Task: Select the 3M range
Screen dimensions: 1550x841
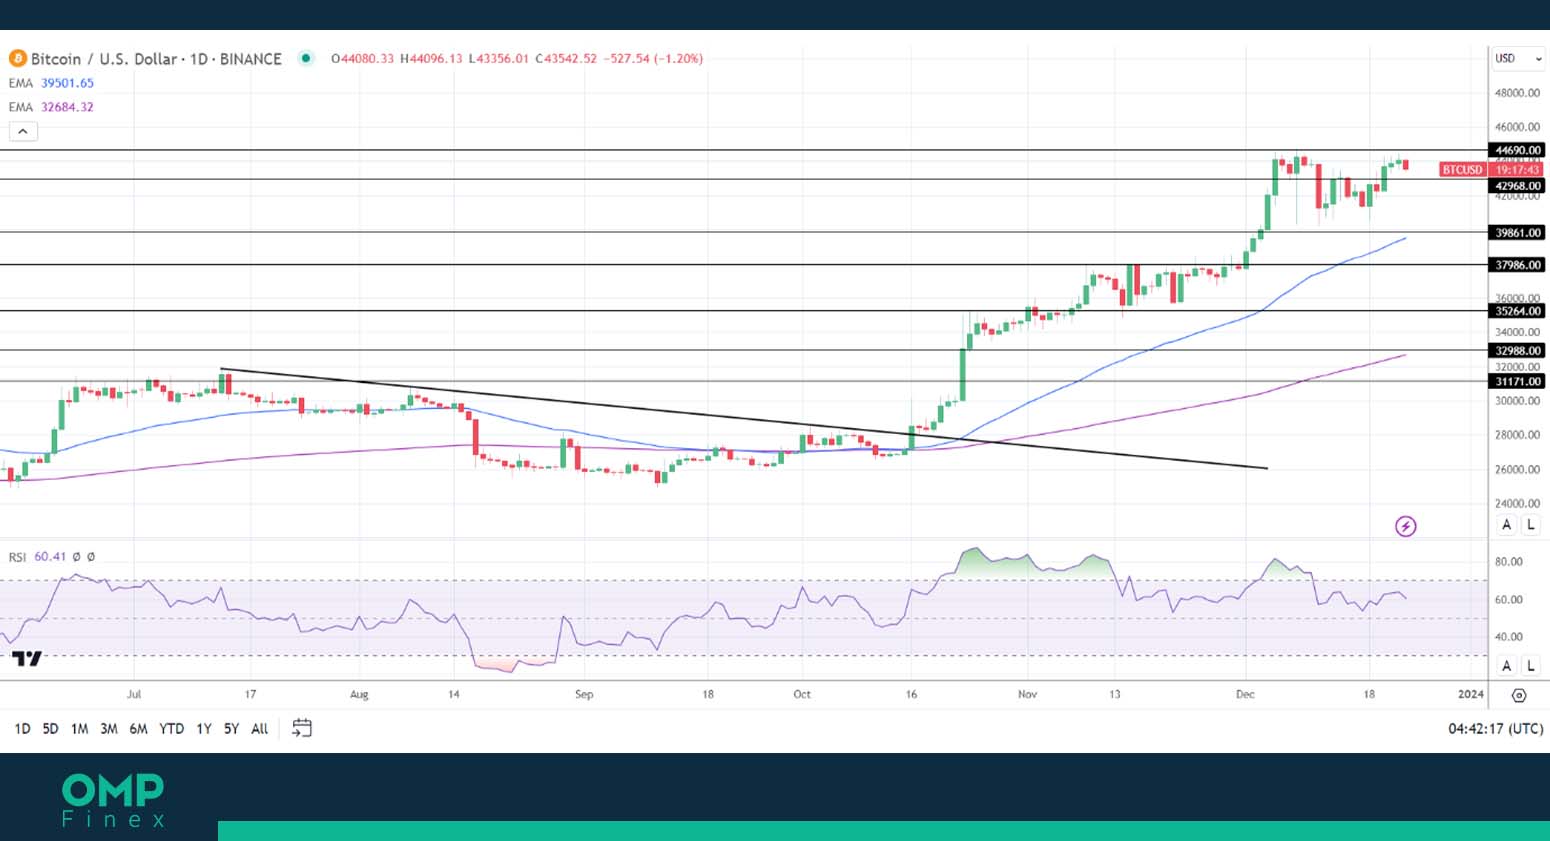Action: coord(109,729)
